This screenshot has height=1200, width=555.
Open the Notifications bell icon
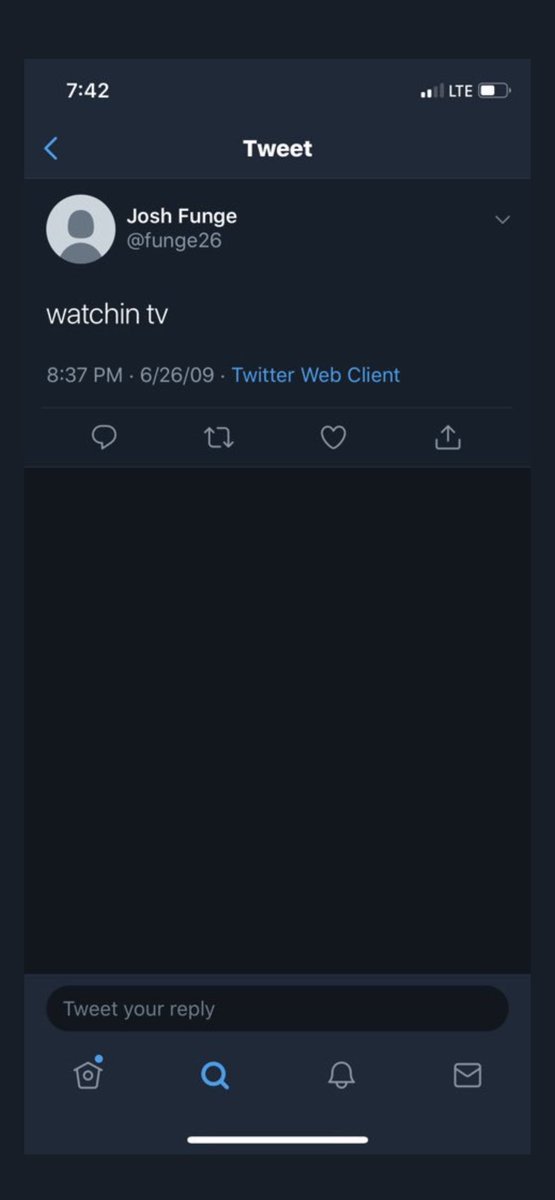coord(341,1075)
